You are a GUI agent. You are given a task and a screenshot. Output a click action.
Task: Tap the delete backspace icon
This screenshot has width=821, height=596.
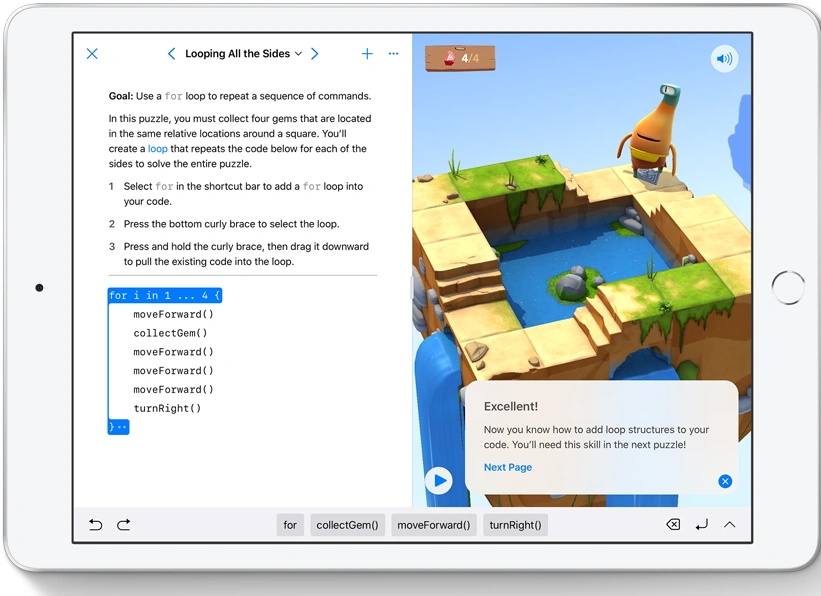tap(673, 524)
